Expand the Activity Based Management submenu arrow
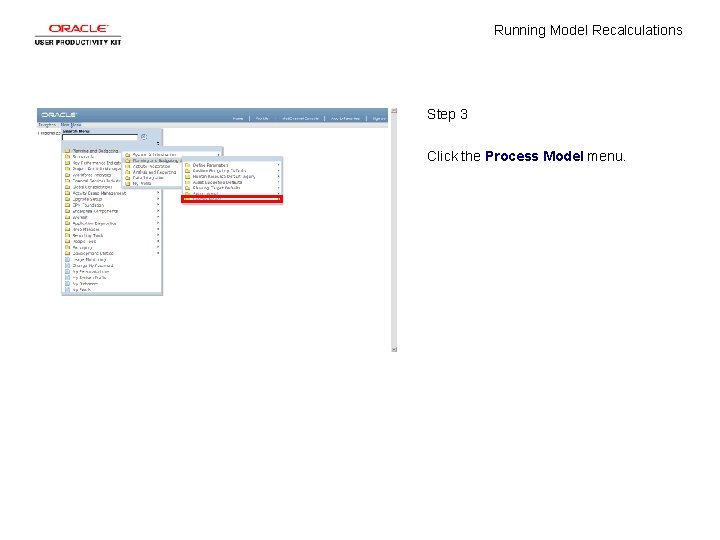The width and height of the screenshot is (720, 540). tap(158, 193)
